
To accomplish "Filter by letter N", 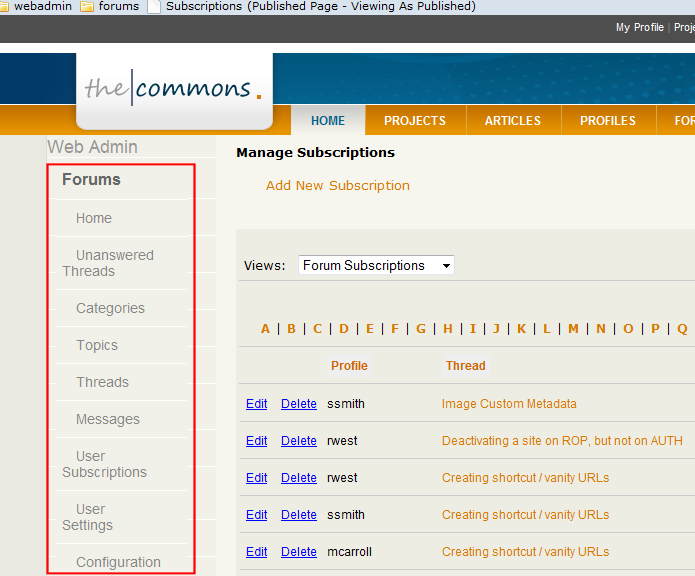I will coord(601,329).
